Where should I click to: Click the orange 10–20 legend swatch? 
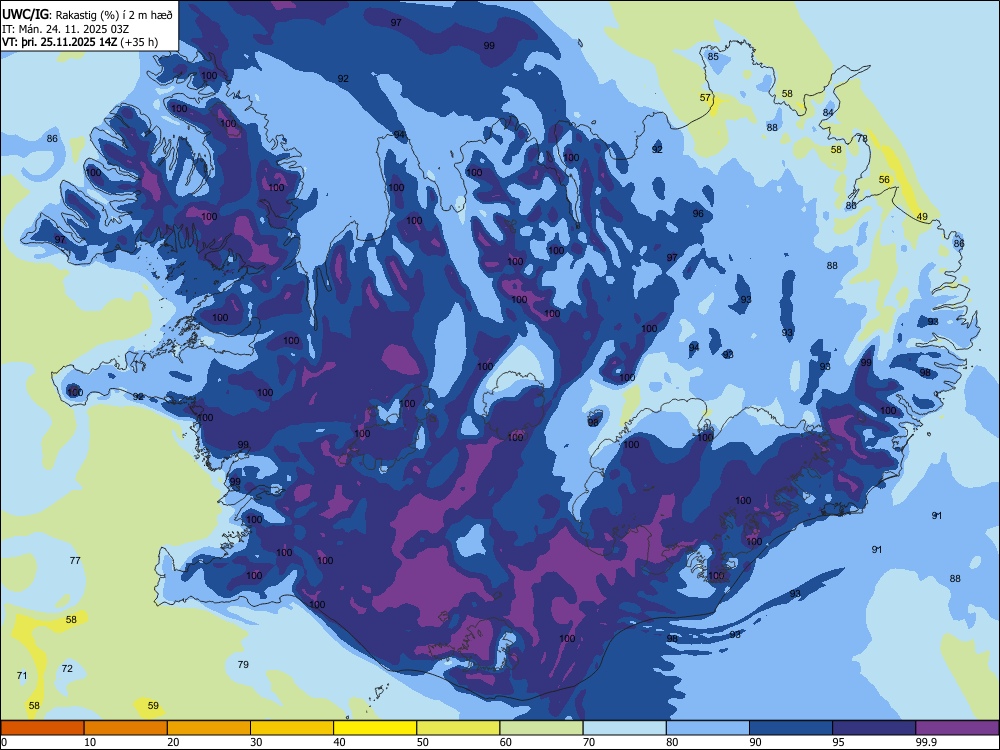click(126, 728)
